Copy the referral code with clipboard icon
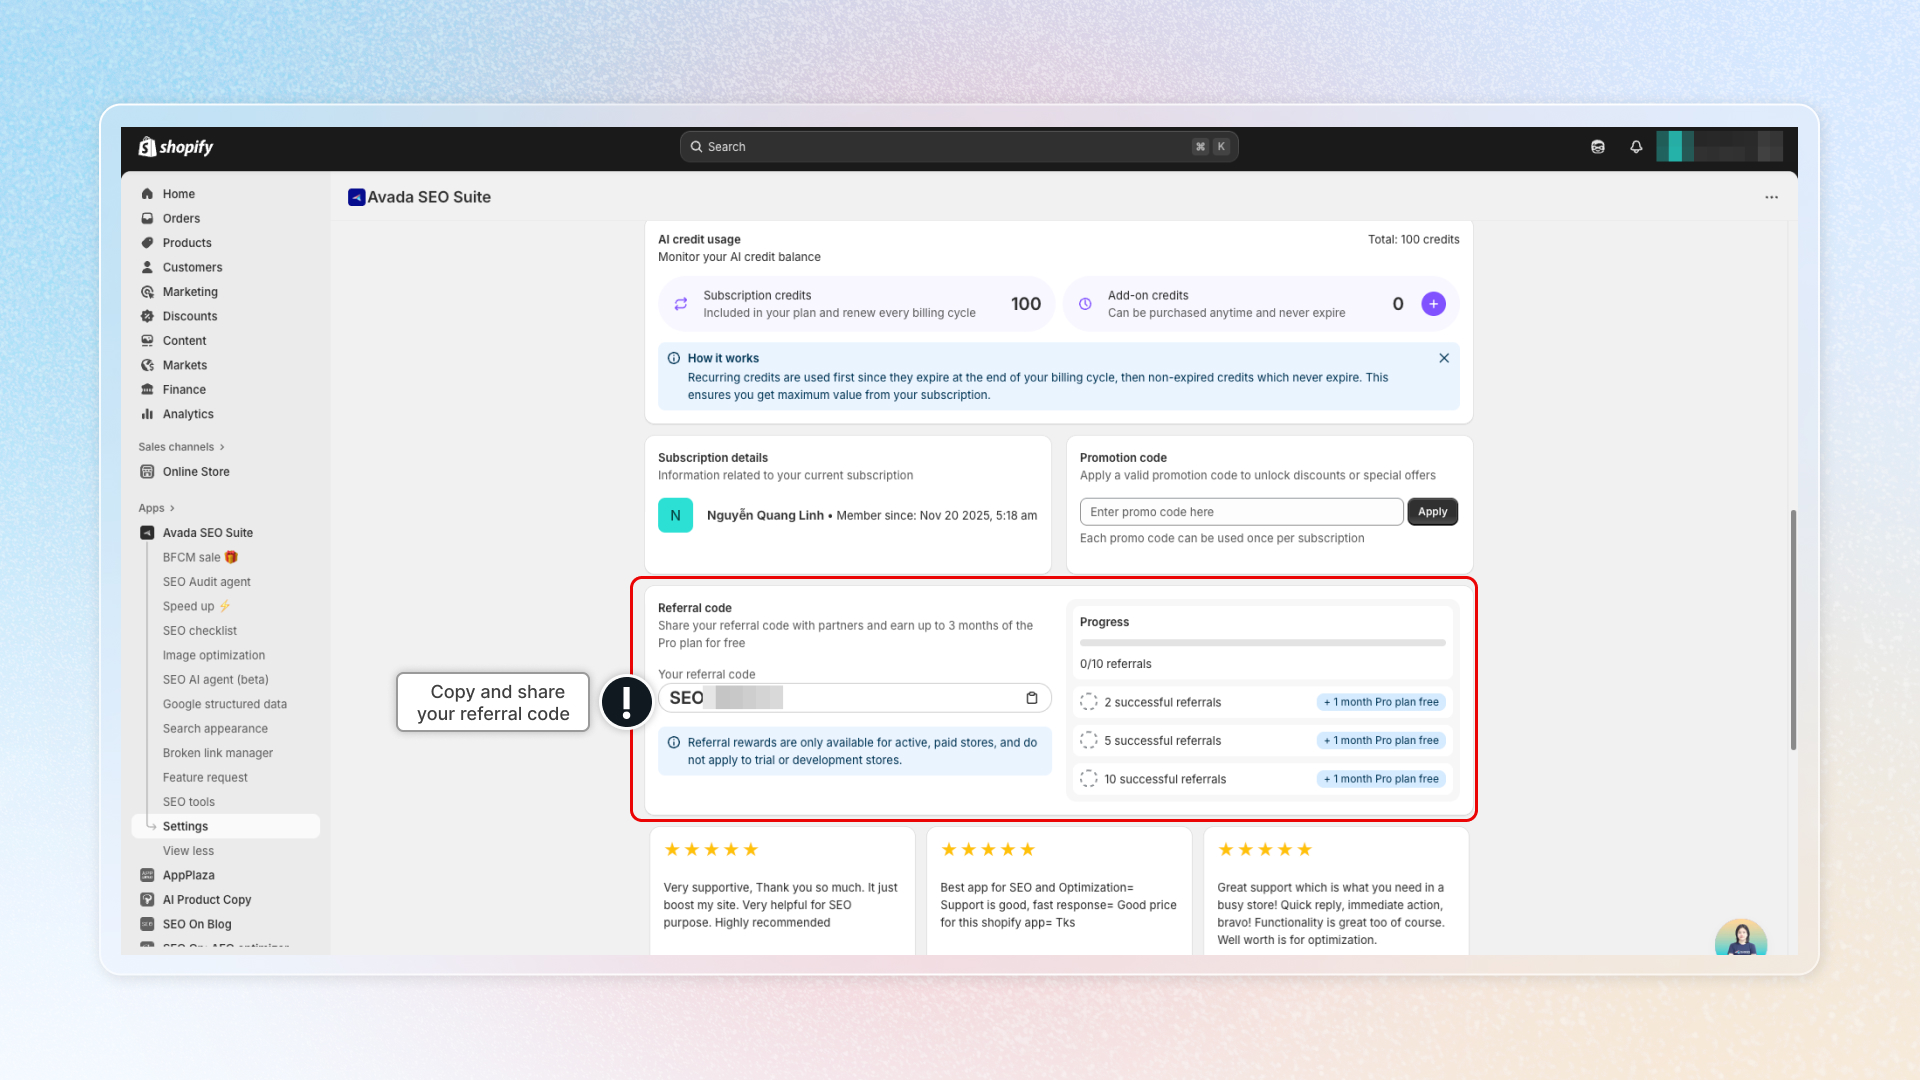Image resolution: width=1920 pixels, height=1080 pixels. pyautogui.click(x=1031, y=698)
